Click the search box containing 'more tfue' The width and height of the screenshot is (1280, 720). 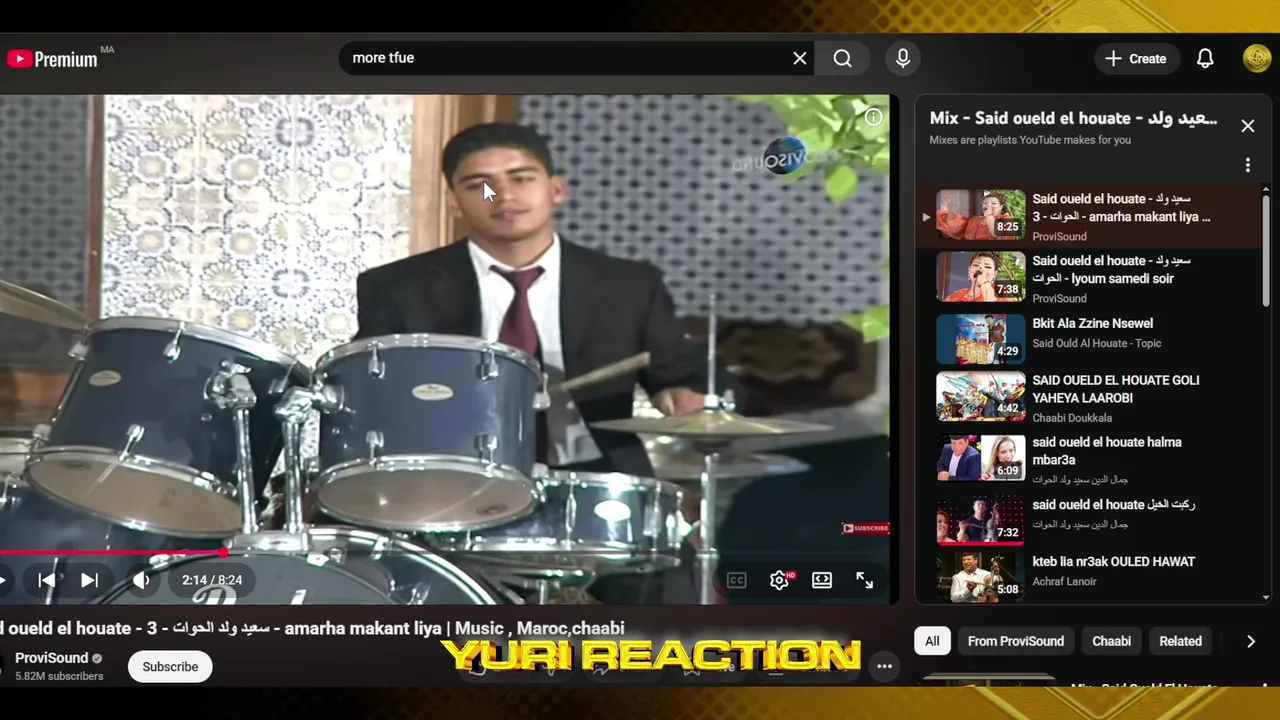pos(575,58)
